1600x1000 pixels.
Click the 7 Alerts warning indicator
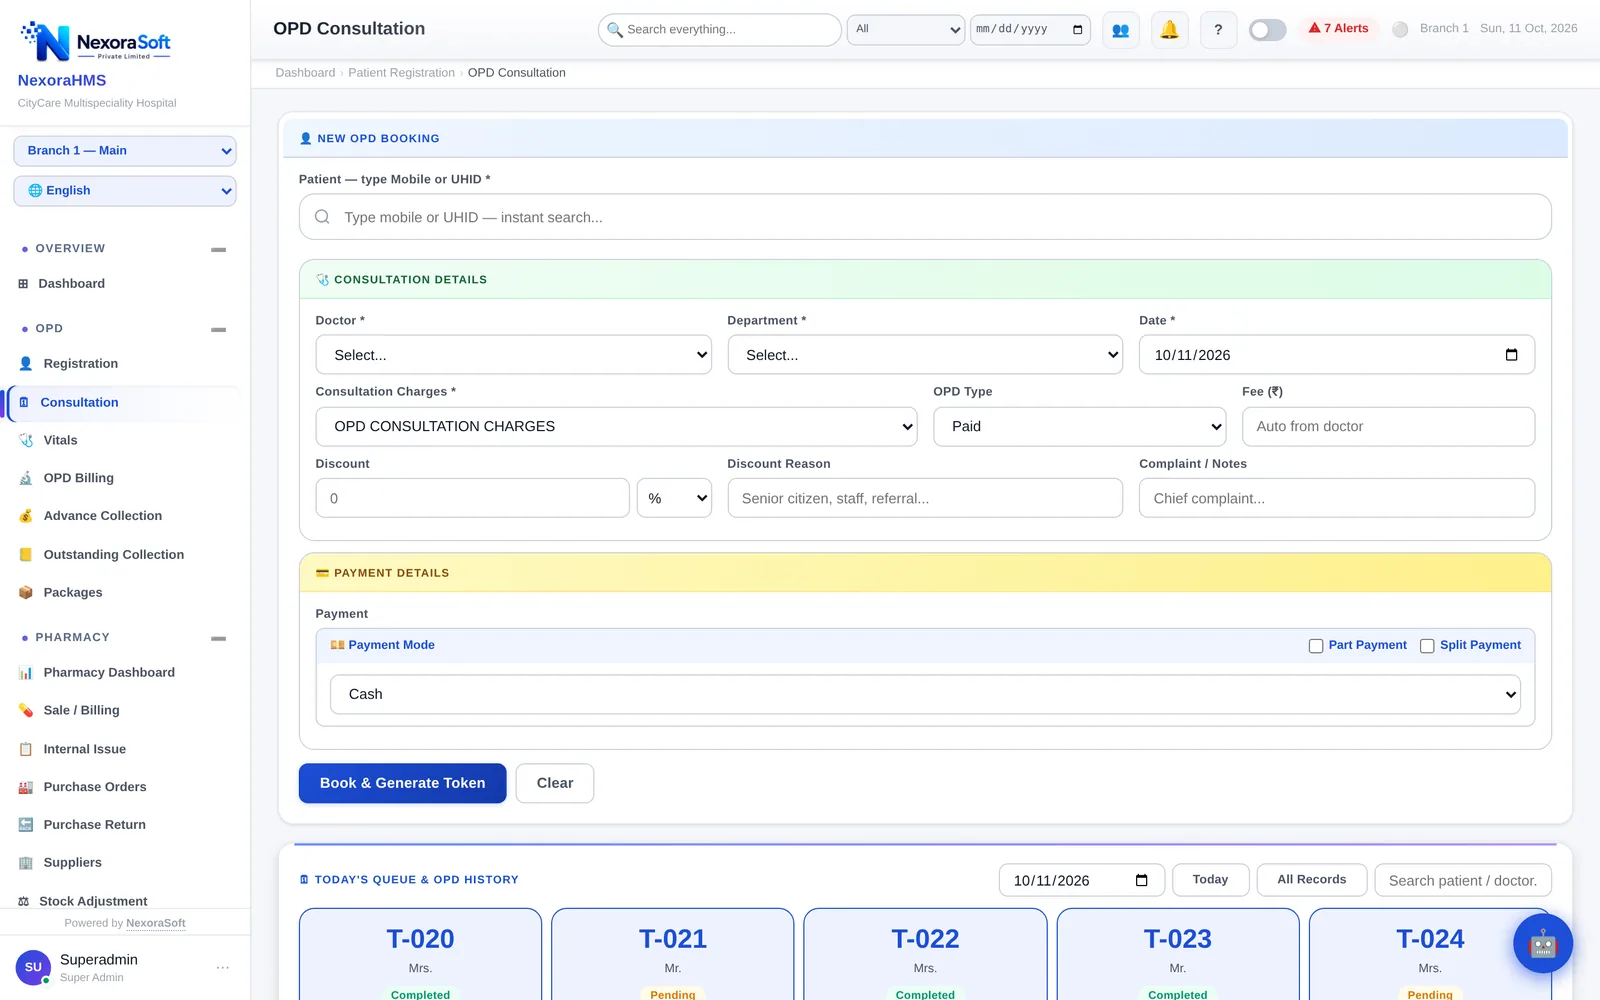click(1339, 28)
